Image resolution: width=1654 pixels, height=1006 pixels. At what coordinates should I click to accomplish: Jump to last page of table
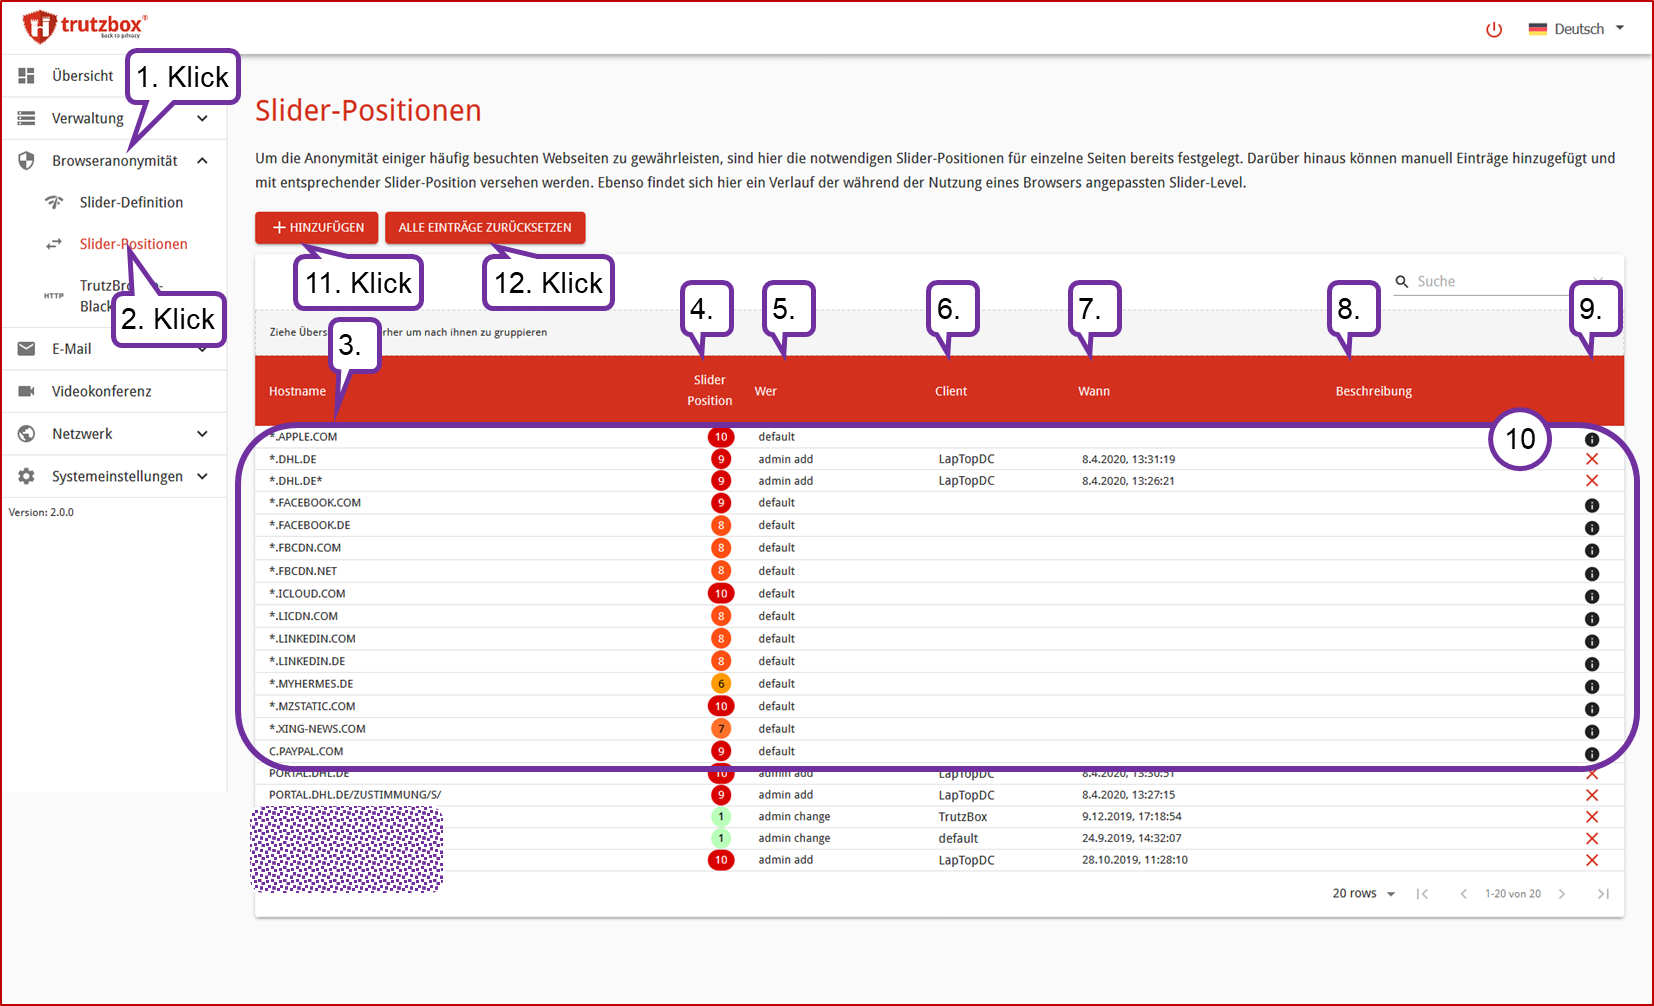[1603, 894]
